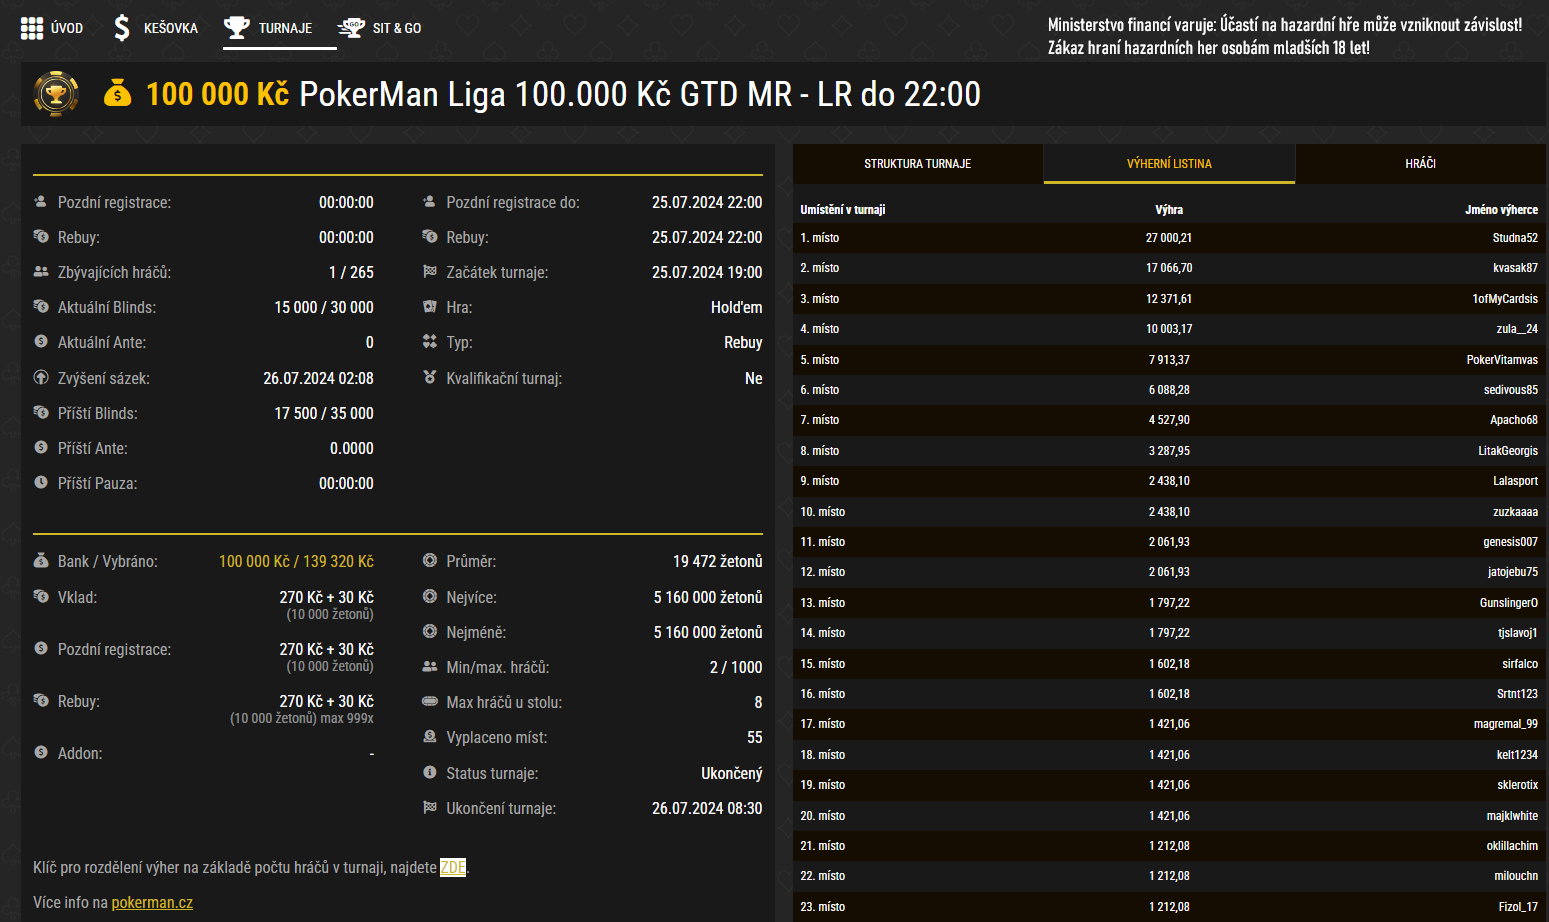Open the pokerman.cz link
1549x922 pixels.
click(152, 902)
